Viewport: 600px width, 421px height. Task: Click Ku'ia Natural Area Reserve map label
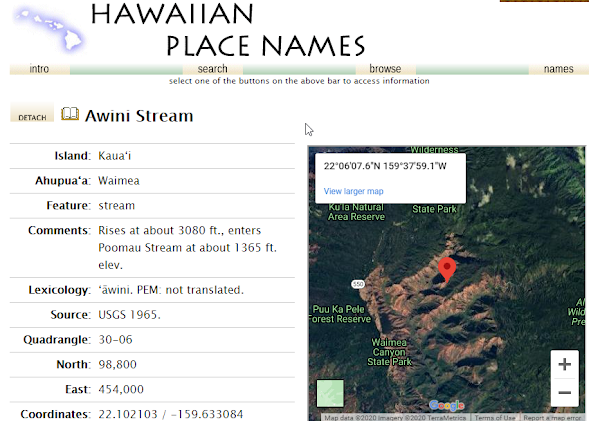pyautogui.click(x=356, y=212)
